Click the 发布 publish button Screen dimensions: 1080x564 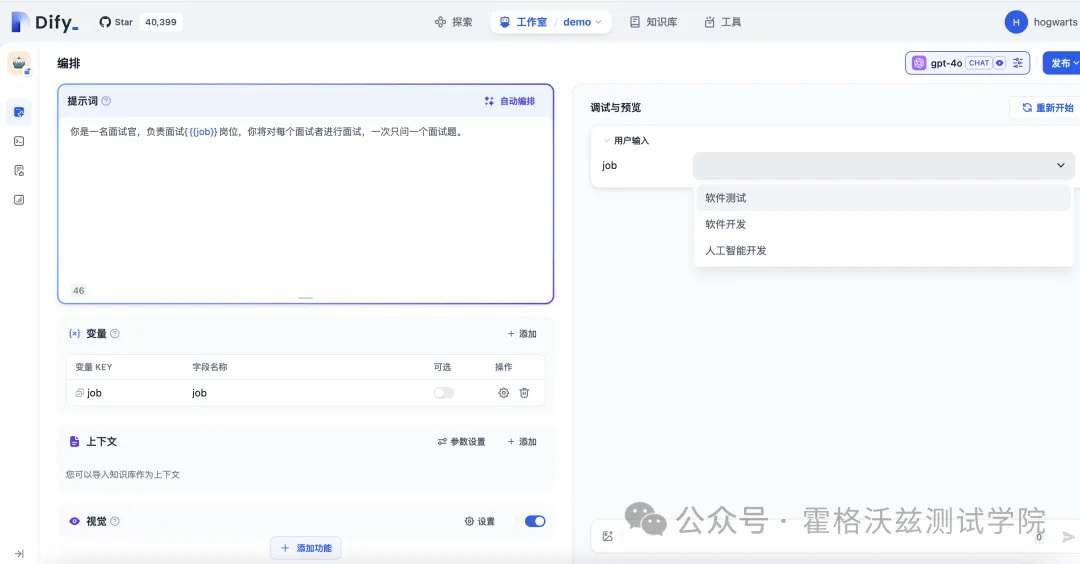1063,63
